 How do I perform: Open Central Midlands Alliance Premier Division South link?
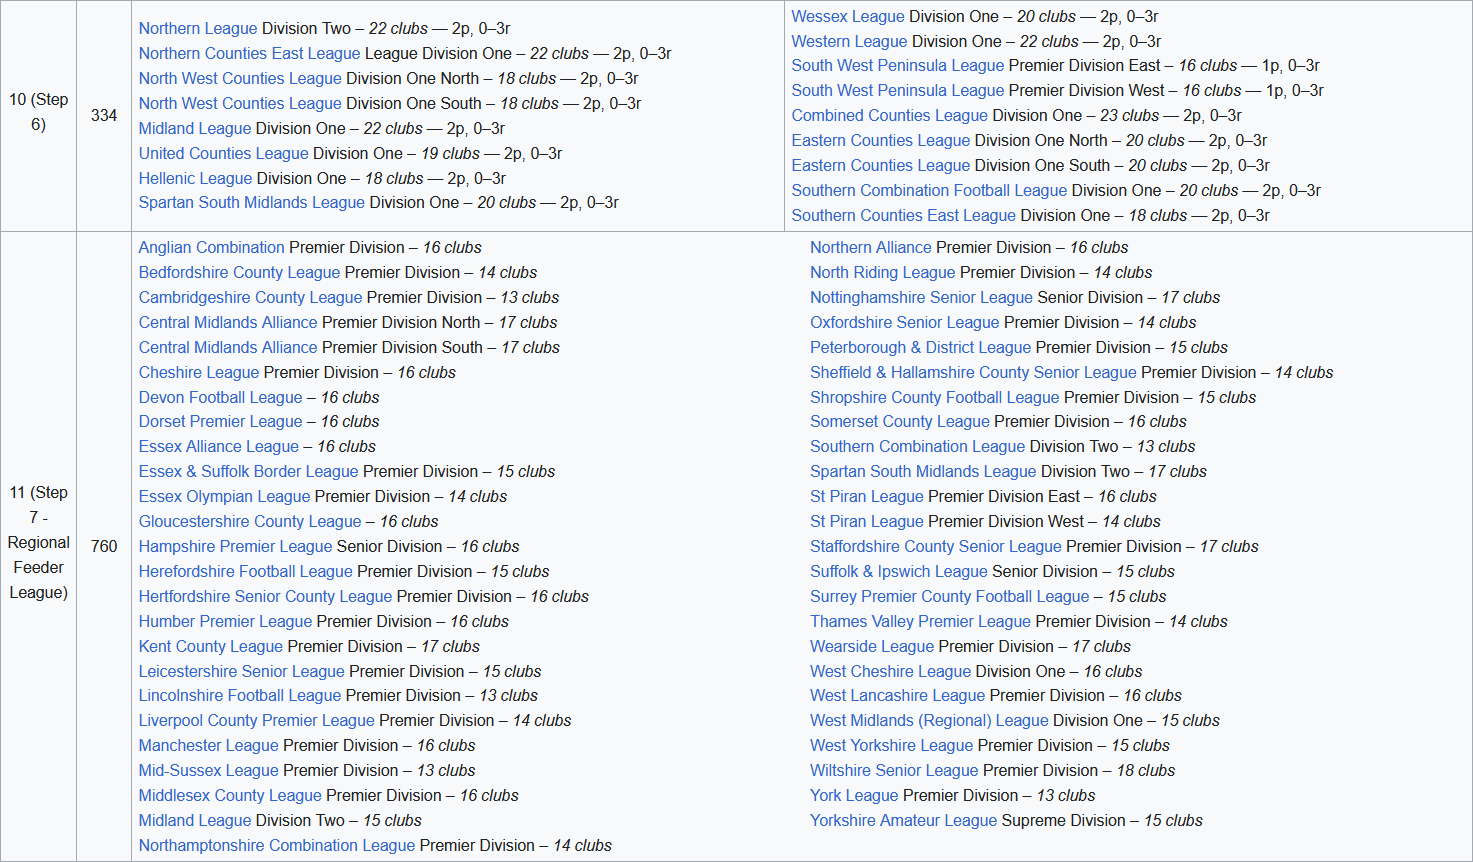228,348
